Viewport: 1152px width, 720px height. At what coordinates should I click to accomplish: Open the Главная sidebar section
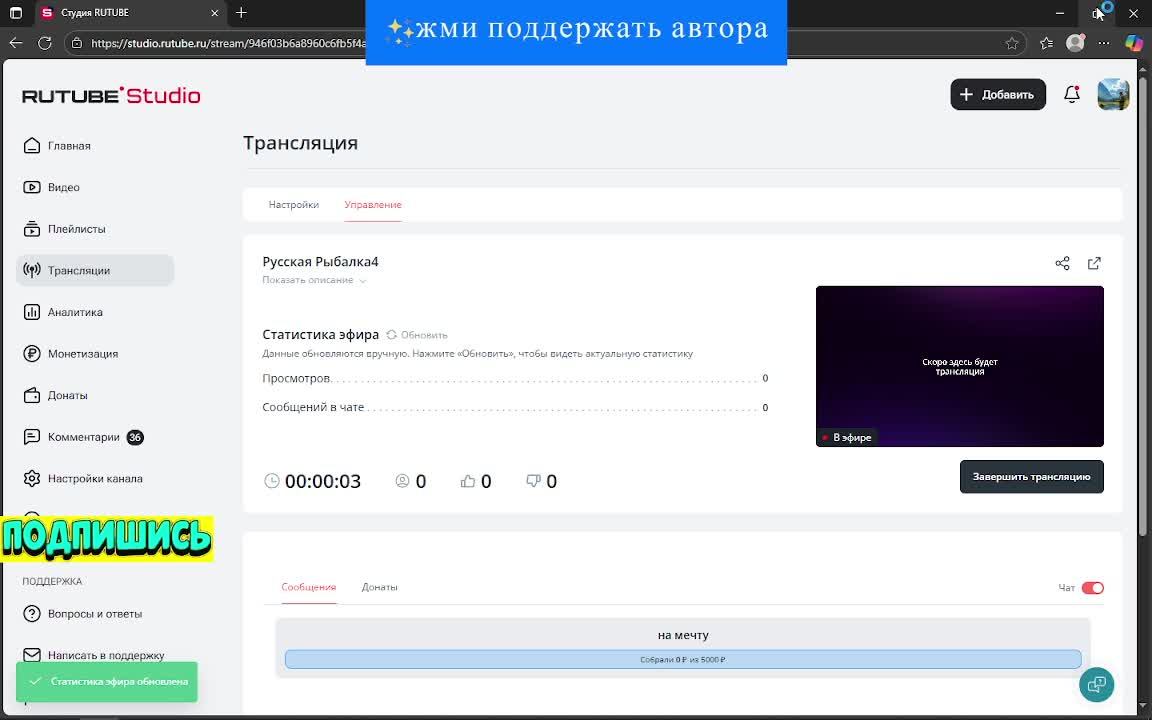point(57,145)
